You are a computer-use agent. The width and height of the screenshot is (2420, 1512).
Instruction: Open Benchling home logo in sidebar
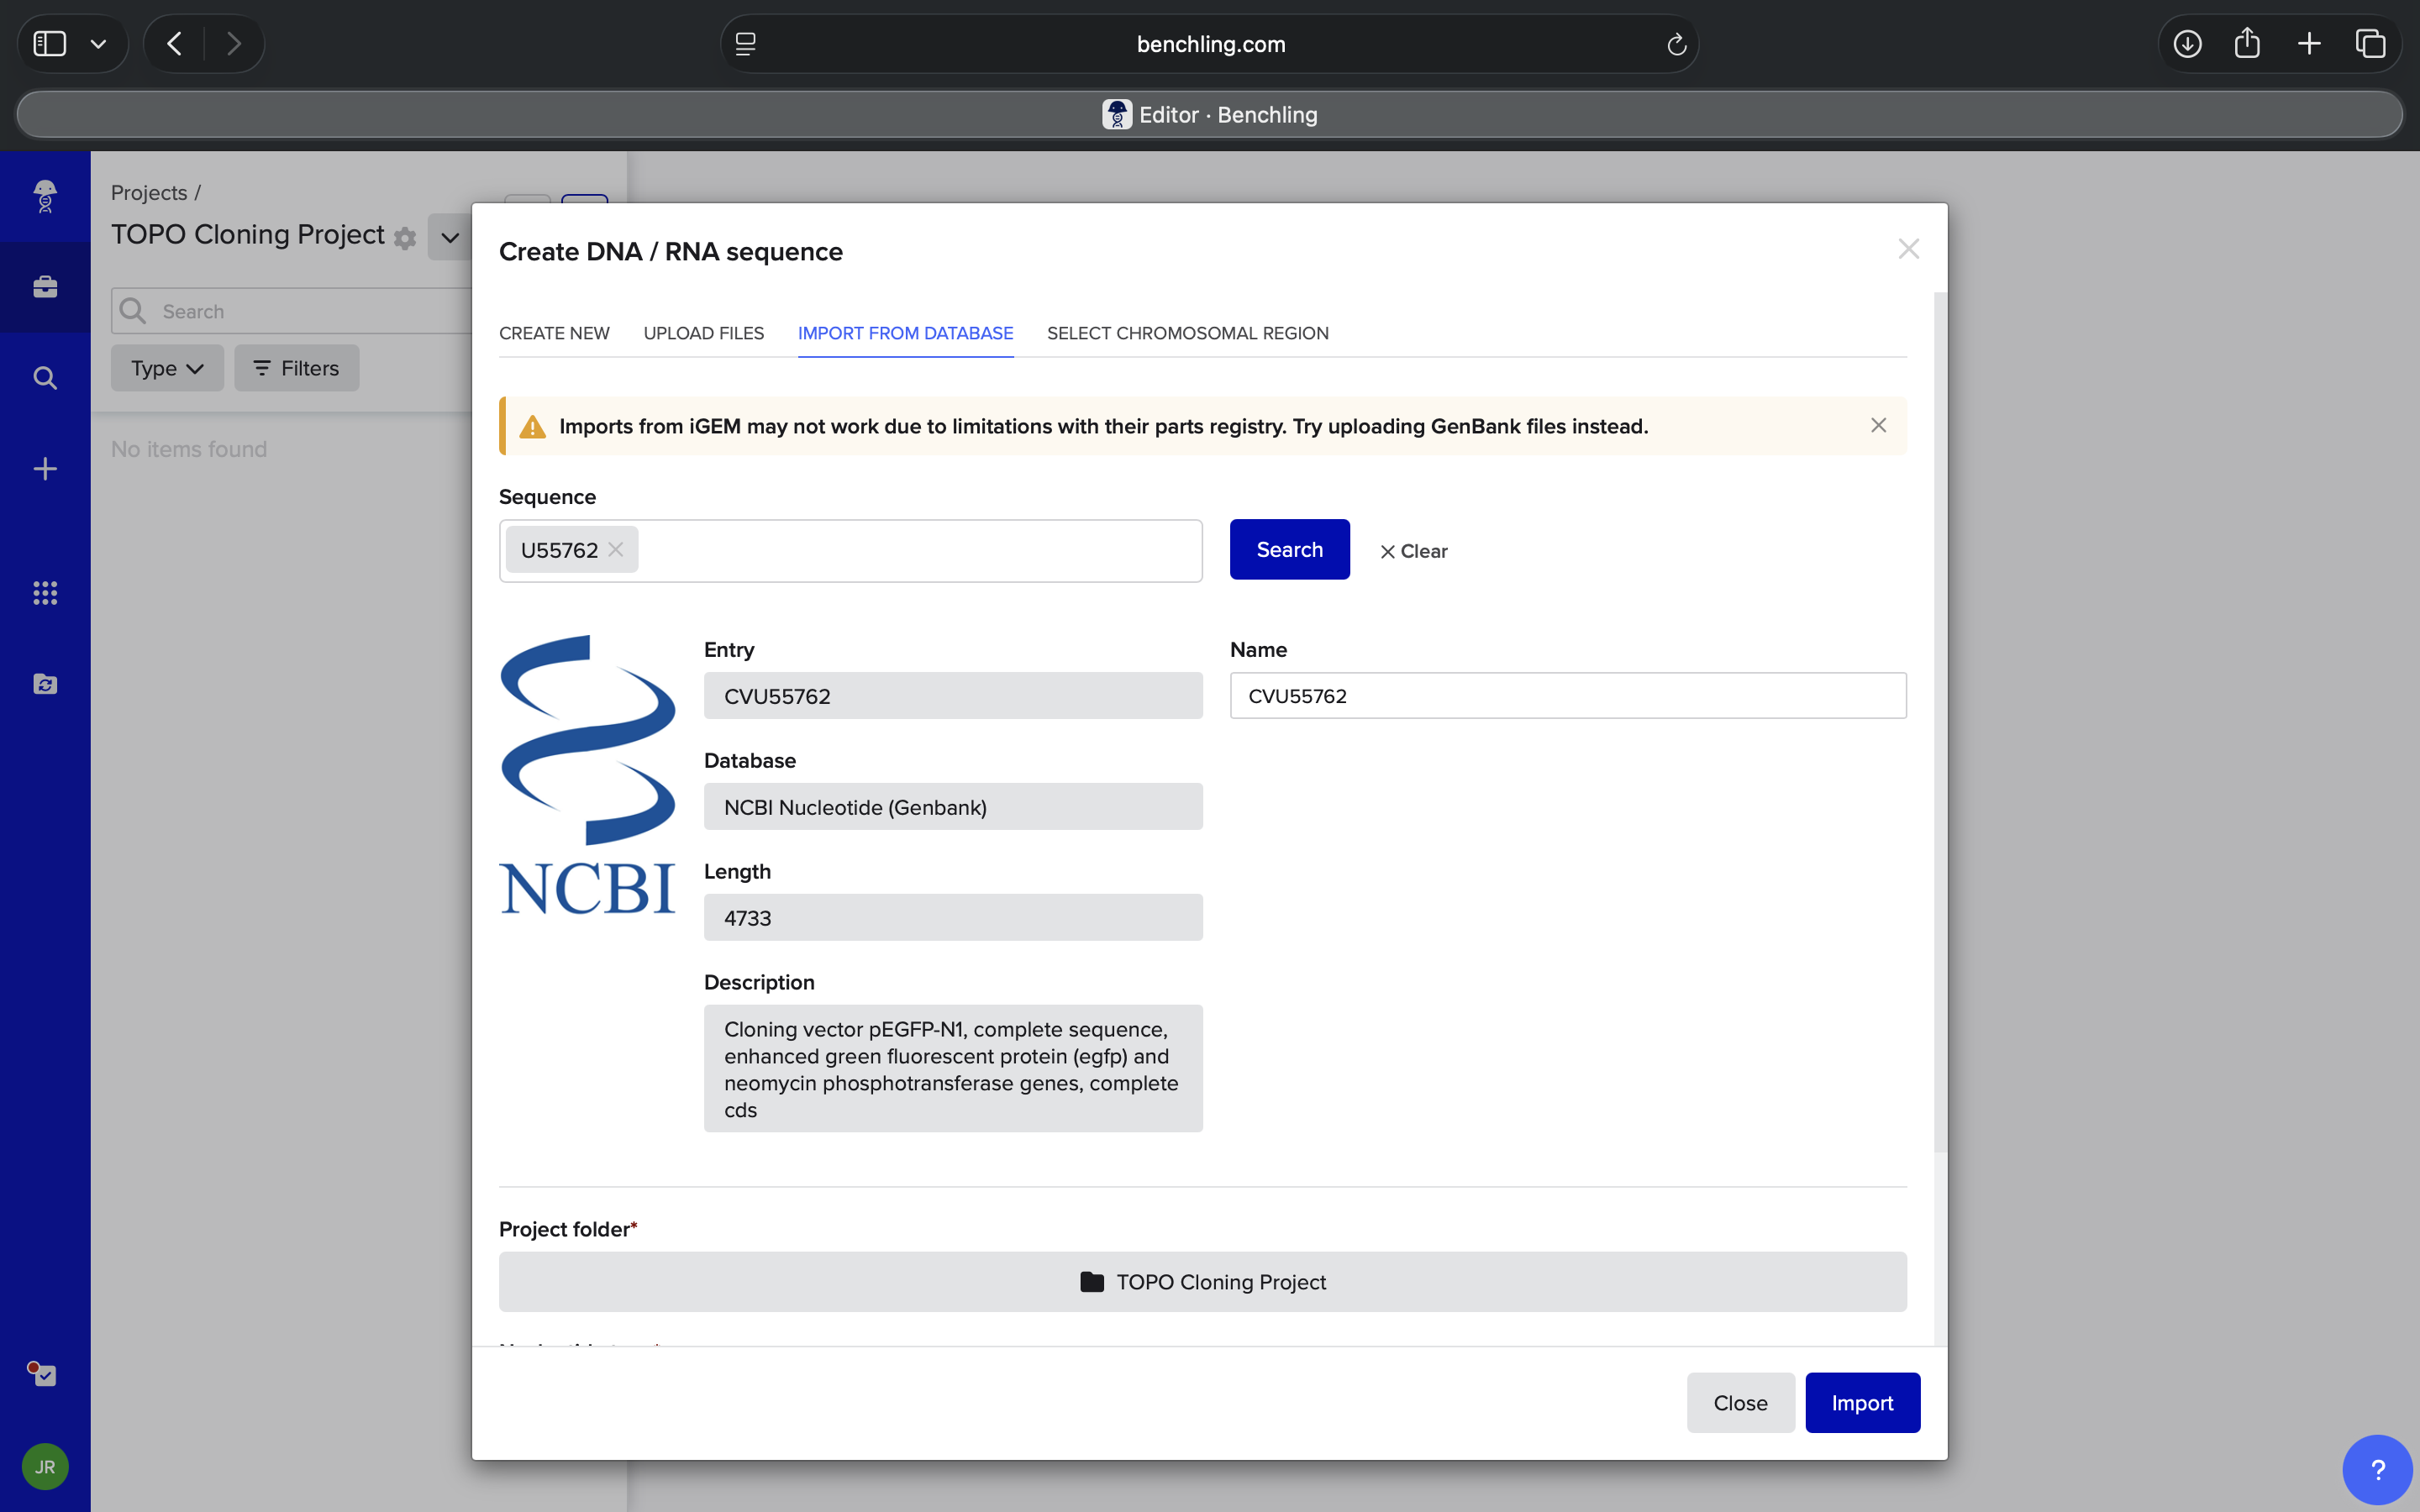point(45,196)
